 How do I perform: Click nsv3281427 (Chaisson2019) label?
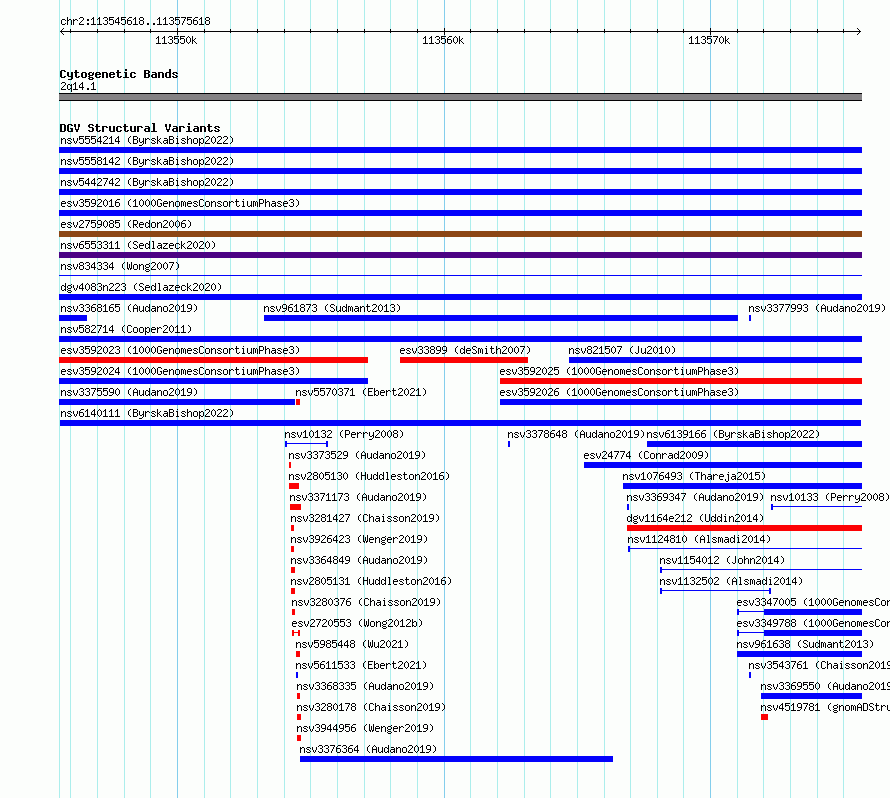click(x=365, y=518)
